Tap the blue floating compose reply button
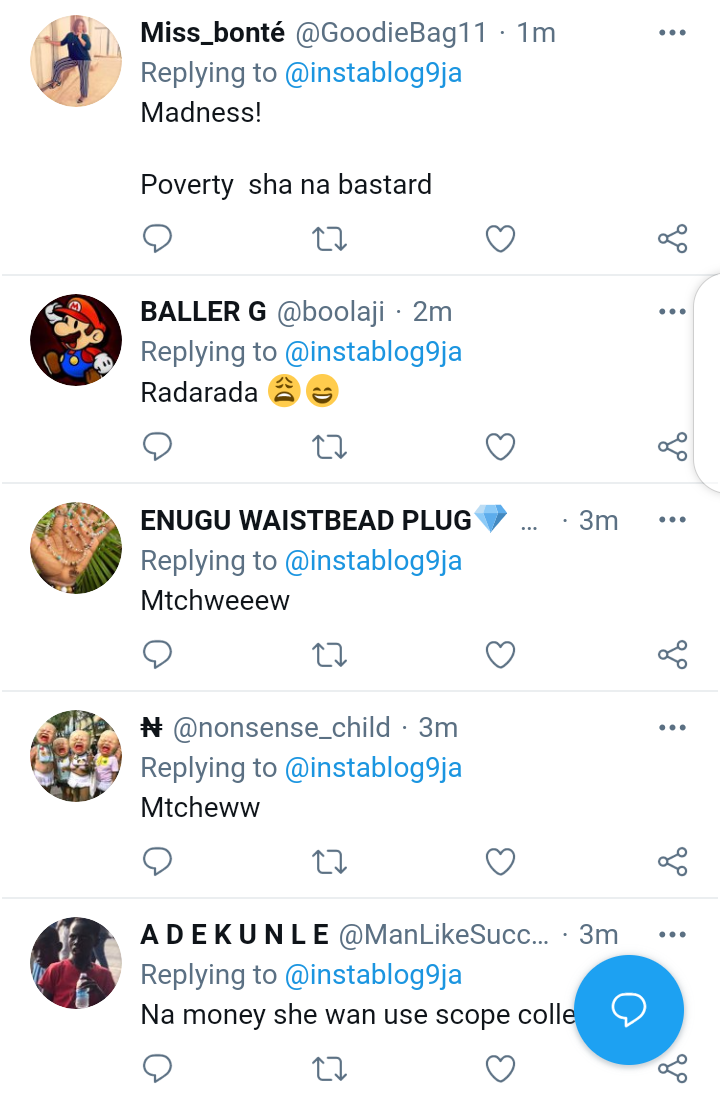 (x=629, y=1009)
